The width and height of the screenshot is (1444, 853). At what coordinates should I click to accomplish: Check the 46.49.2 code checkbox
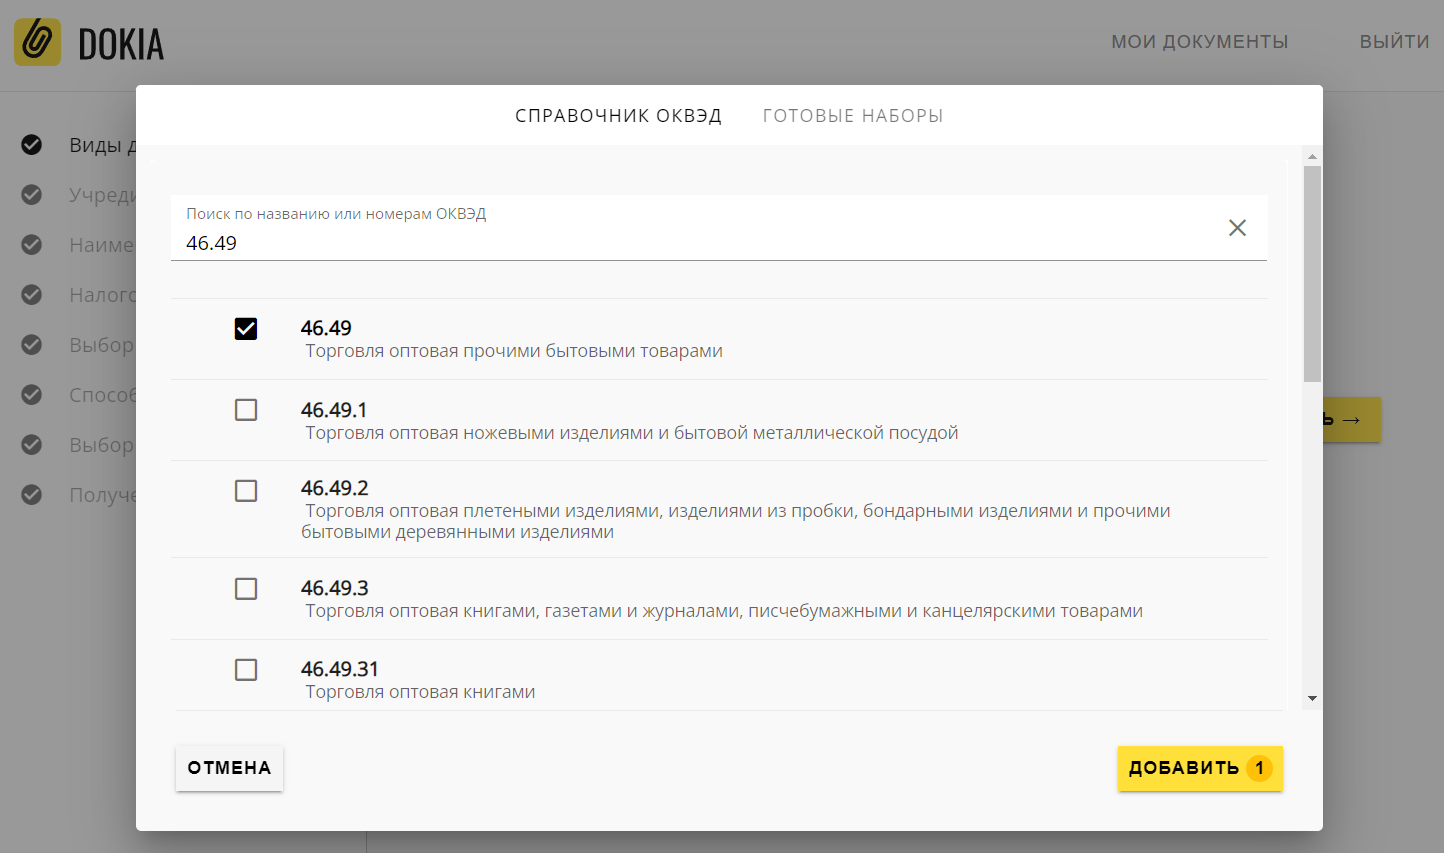(x=246, y=491)
